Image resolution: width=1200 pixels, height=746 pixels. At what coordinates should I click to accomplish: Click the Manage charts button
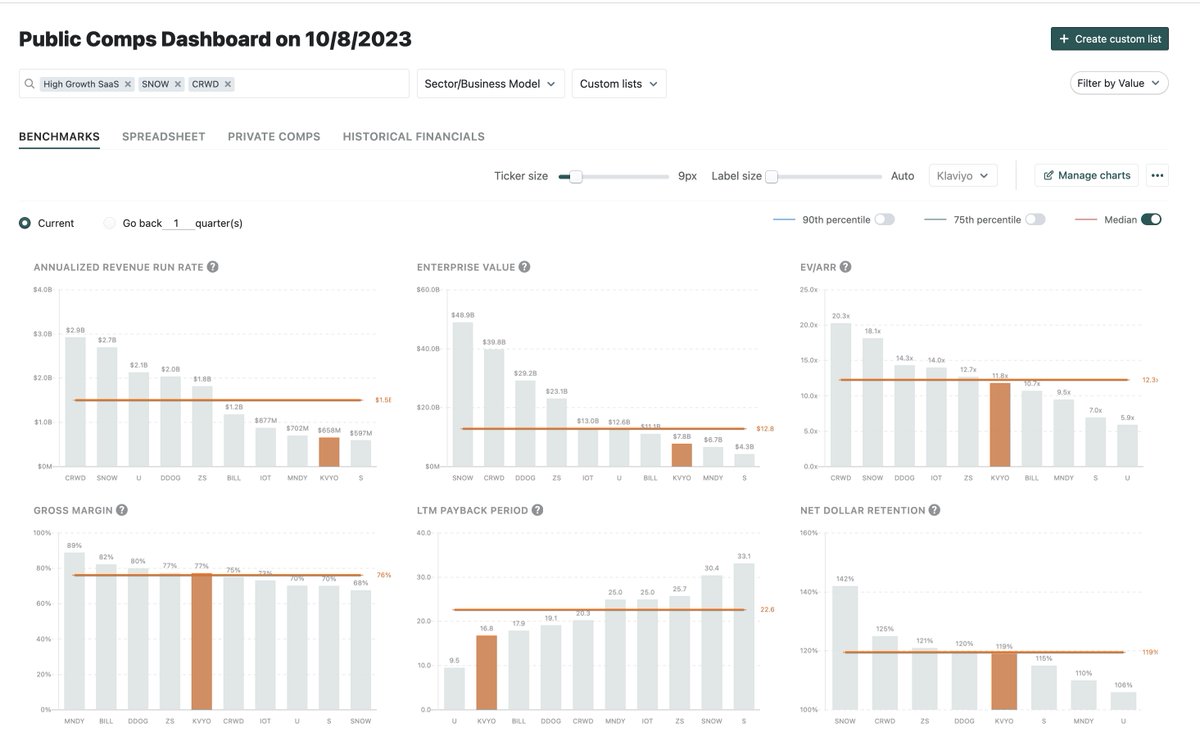click(x=1085, y=174)
